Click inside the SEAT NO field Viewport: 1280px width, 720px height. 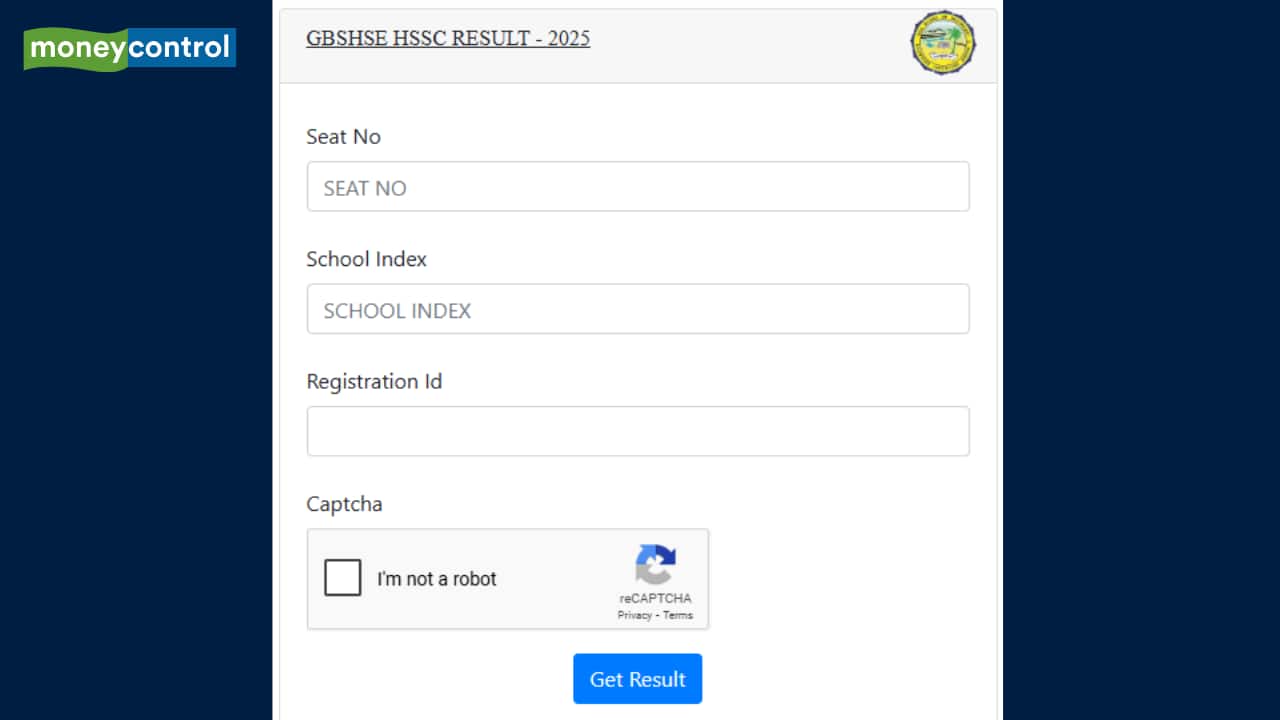pyautogui.click(x=637, y=186)
